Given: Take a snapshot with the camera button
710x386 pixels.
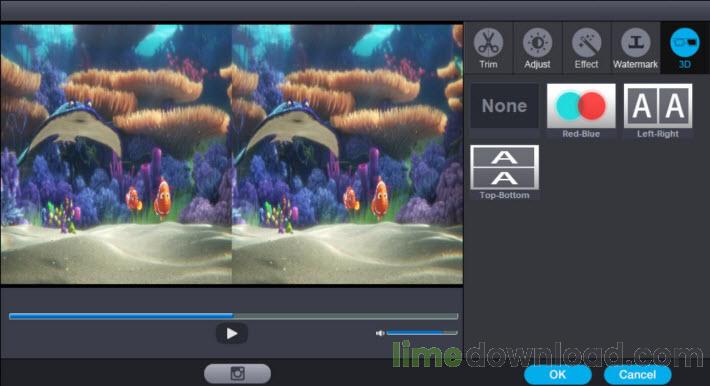Looking at the screenshot, I should [x=237, y=374].
